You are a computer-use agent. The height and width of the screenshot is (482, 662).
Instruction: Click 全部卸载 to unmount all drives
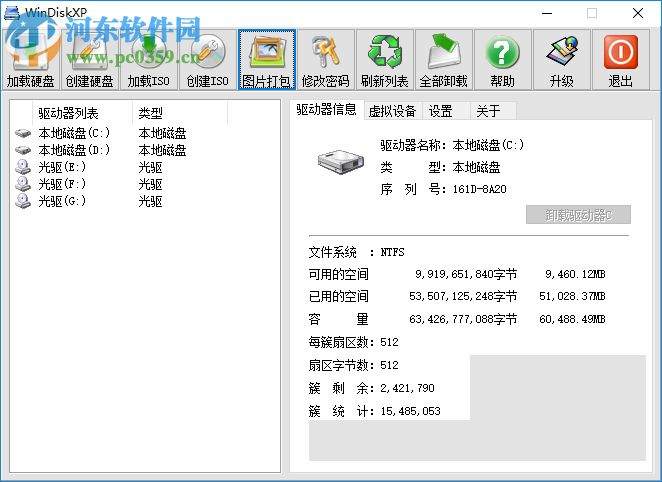pyautogui.click(x=443, y=60)
